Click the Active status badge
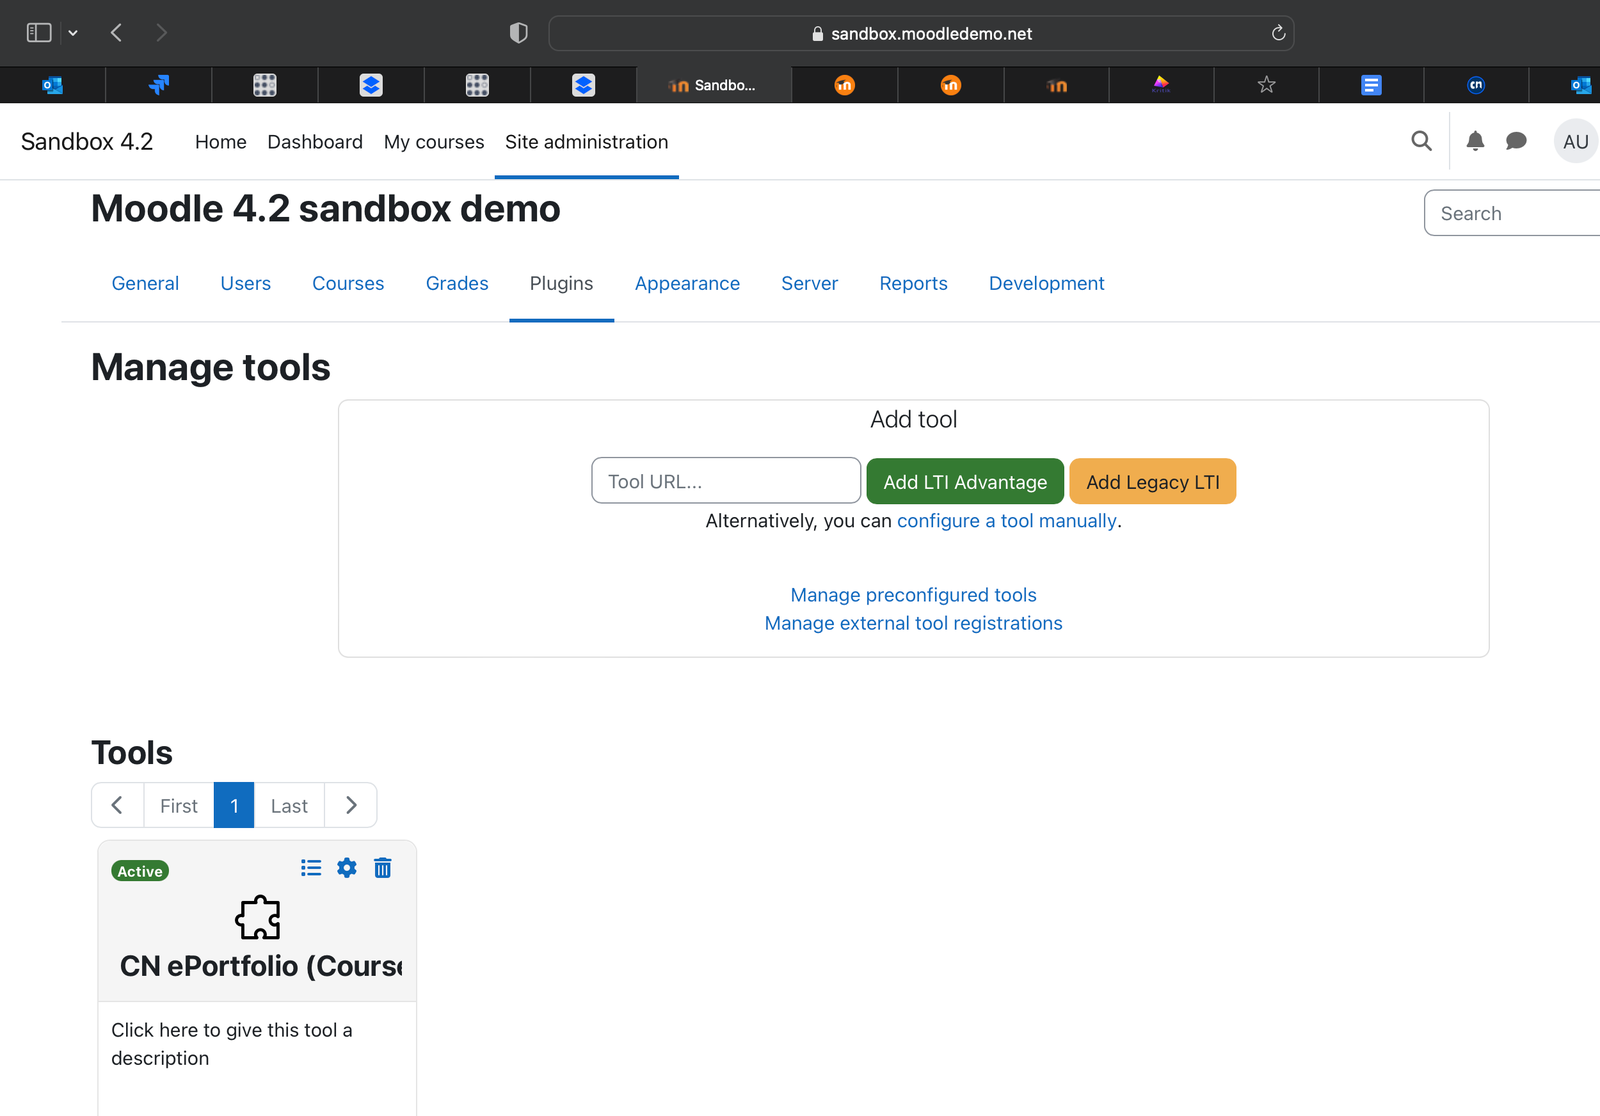Screen dimensions: 1600x1116 [140, 871]
